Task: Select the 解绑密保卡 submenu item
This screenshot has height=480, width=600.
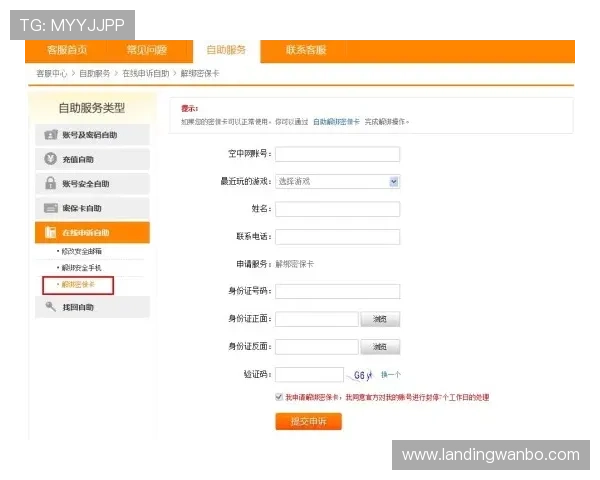Action: [x=77, y=284]
